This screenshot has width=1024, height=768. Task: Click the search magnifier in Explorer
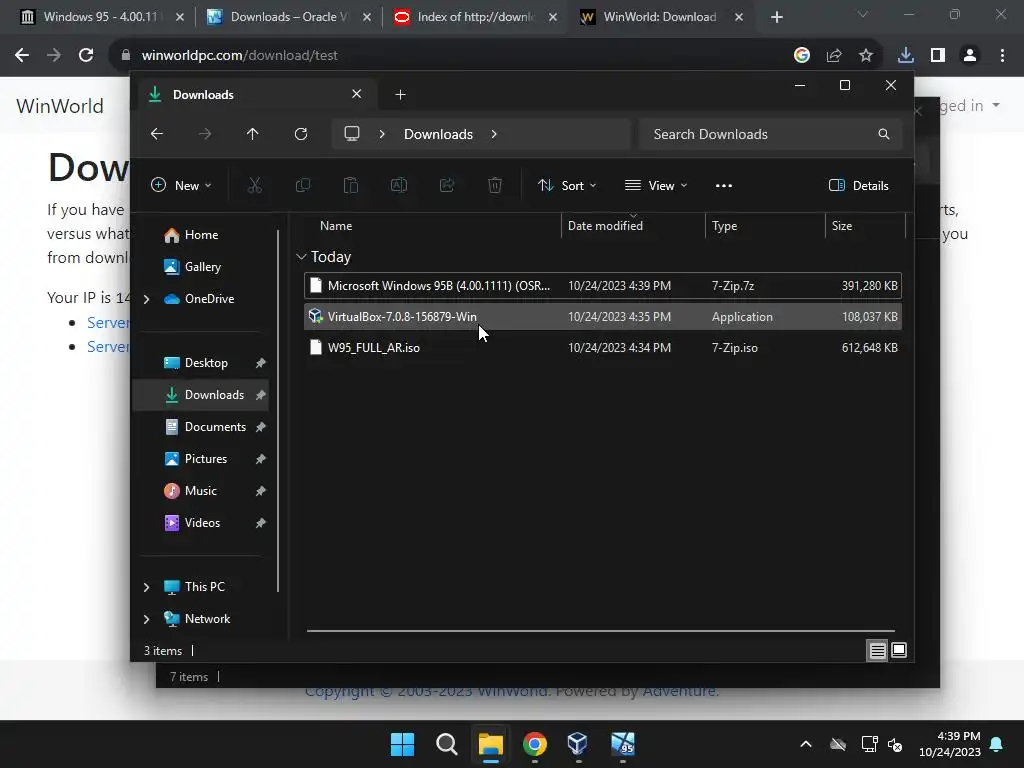(884, 134)
